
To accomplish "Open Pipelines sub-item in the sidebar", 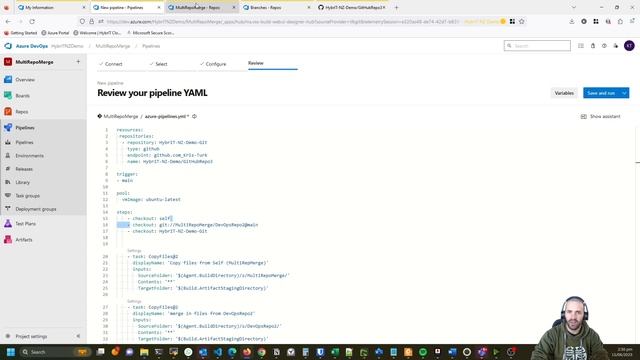I will pyautogui.click(x=24, y=142).
